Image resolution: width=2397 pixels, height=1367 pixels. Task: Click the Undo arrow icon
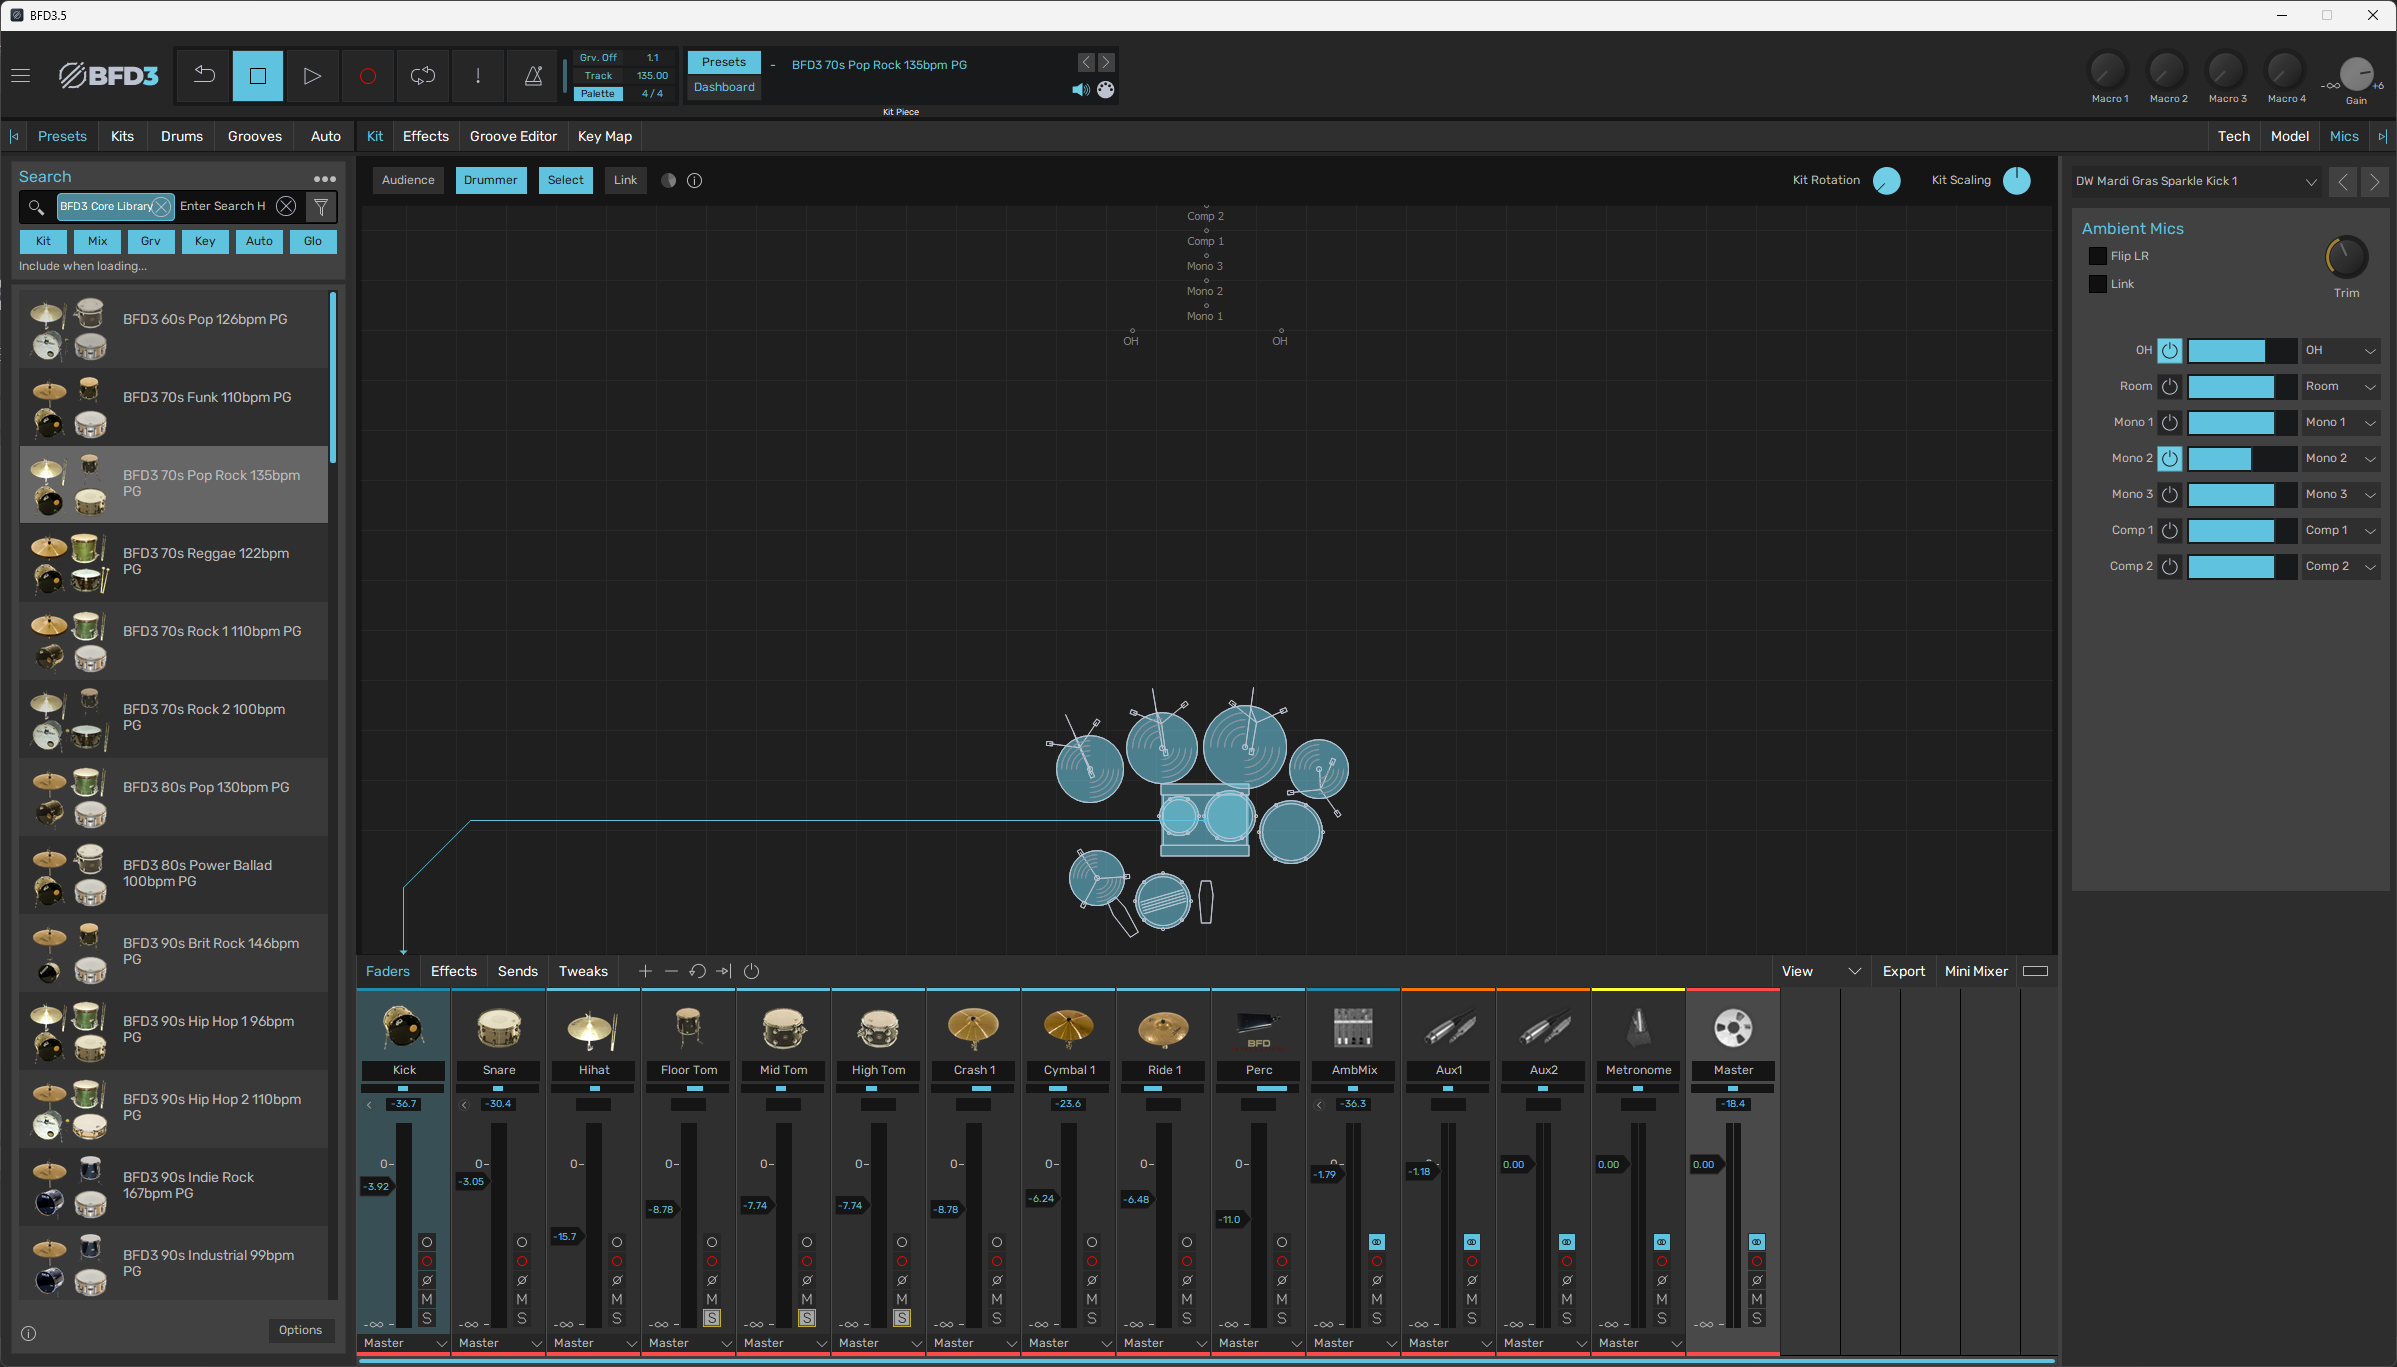click(x=204, y=76)
